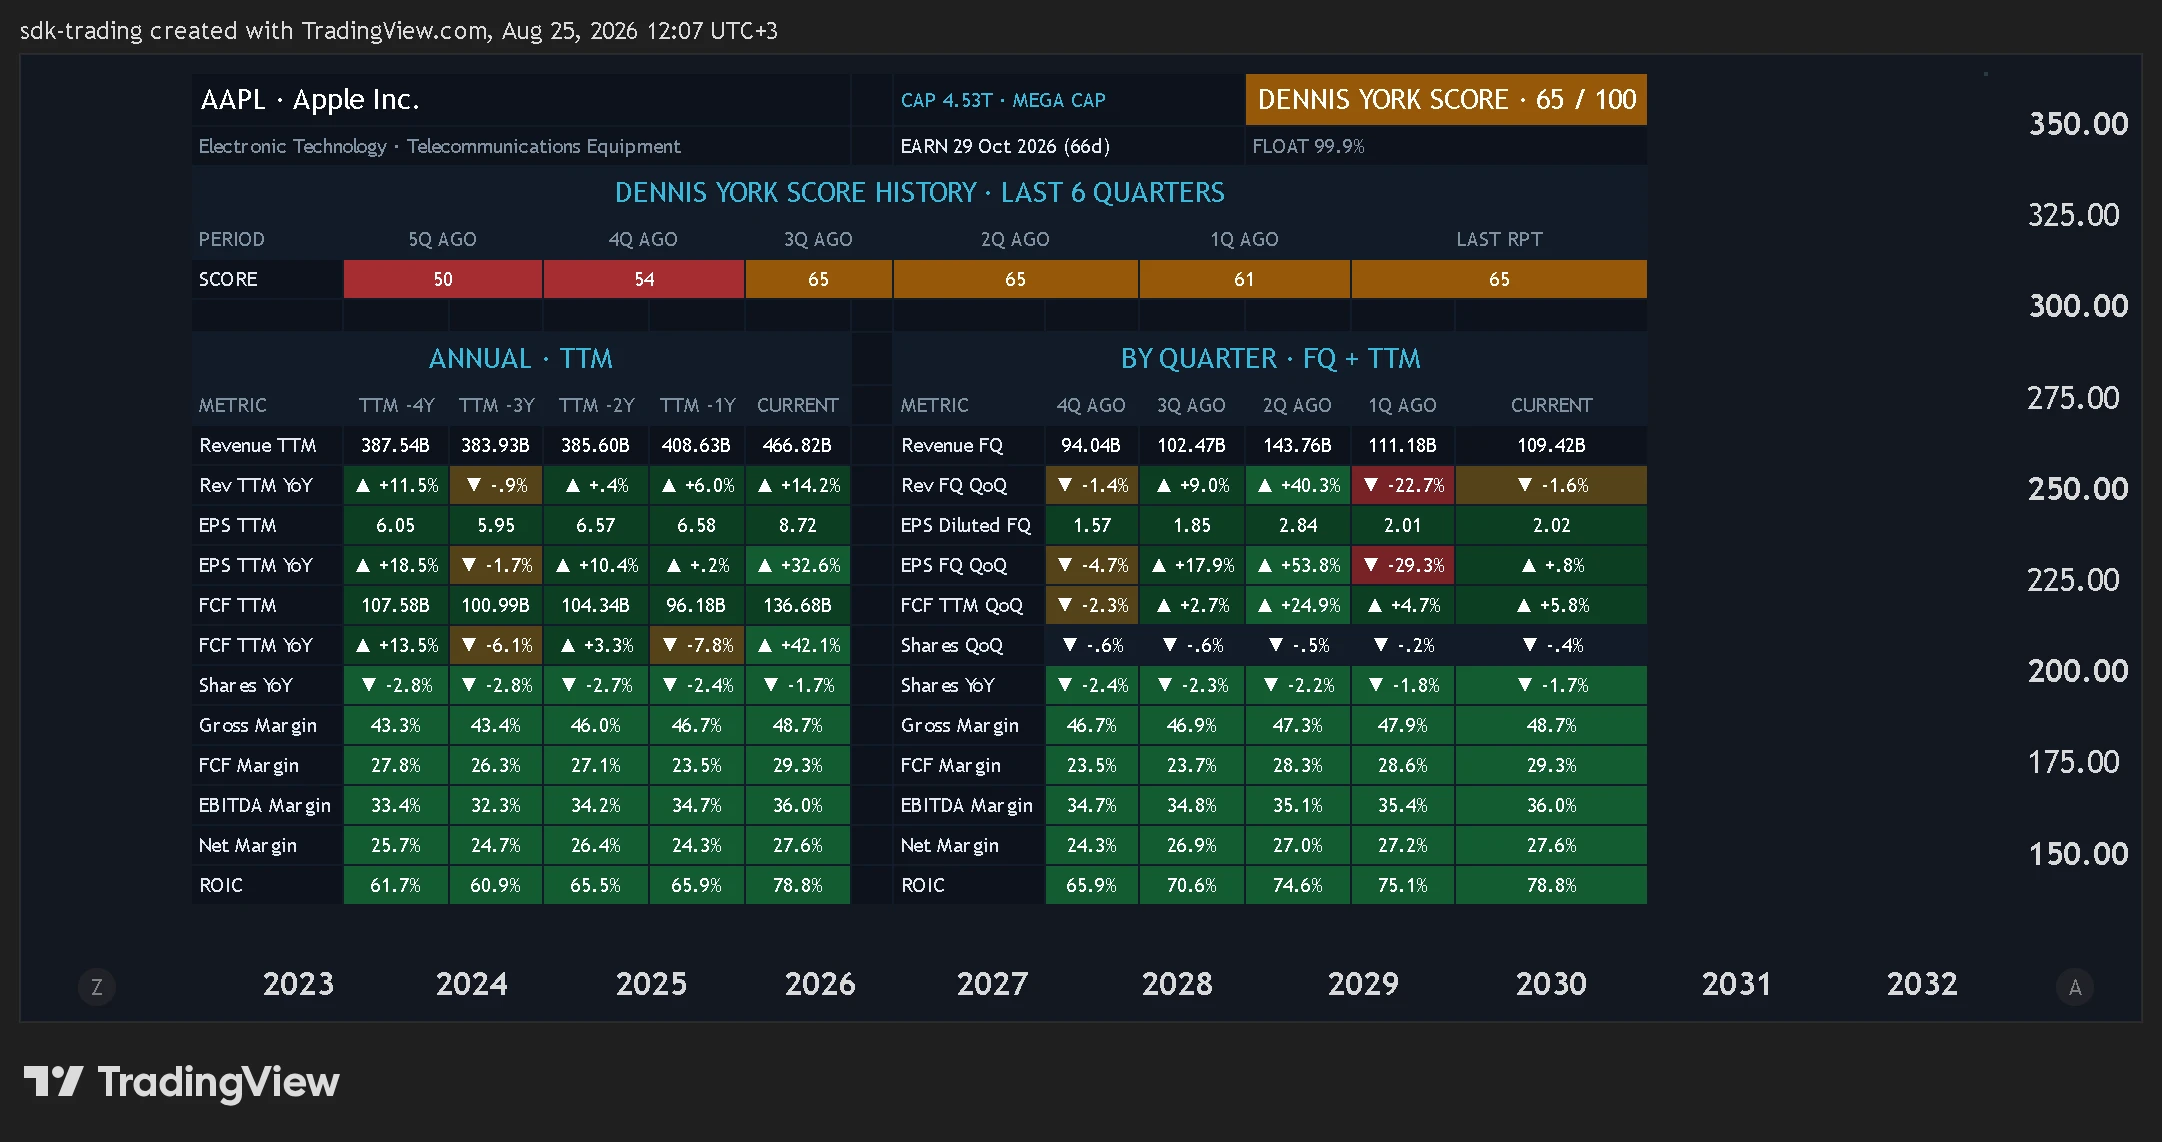Click the 350.00 price axis label
The image size is (2162, 1142).
click(2078, 124)
